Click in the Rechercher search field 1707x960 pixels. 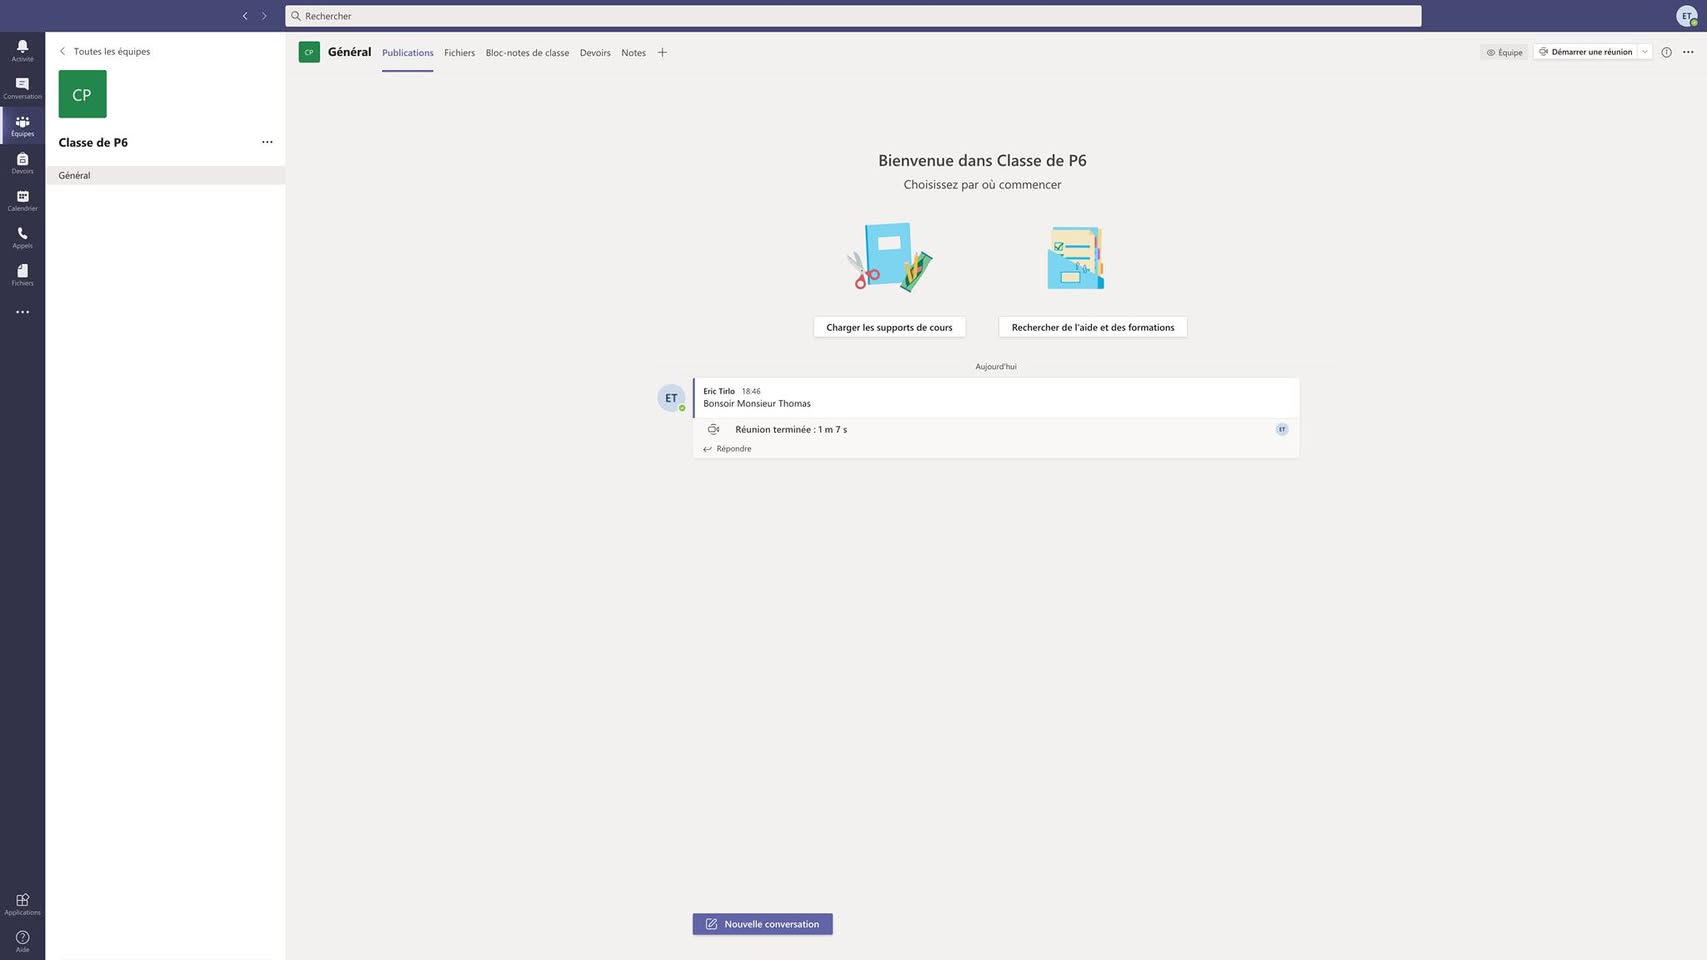[853, 16]
